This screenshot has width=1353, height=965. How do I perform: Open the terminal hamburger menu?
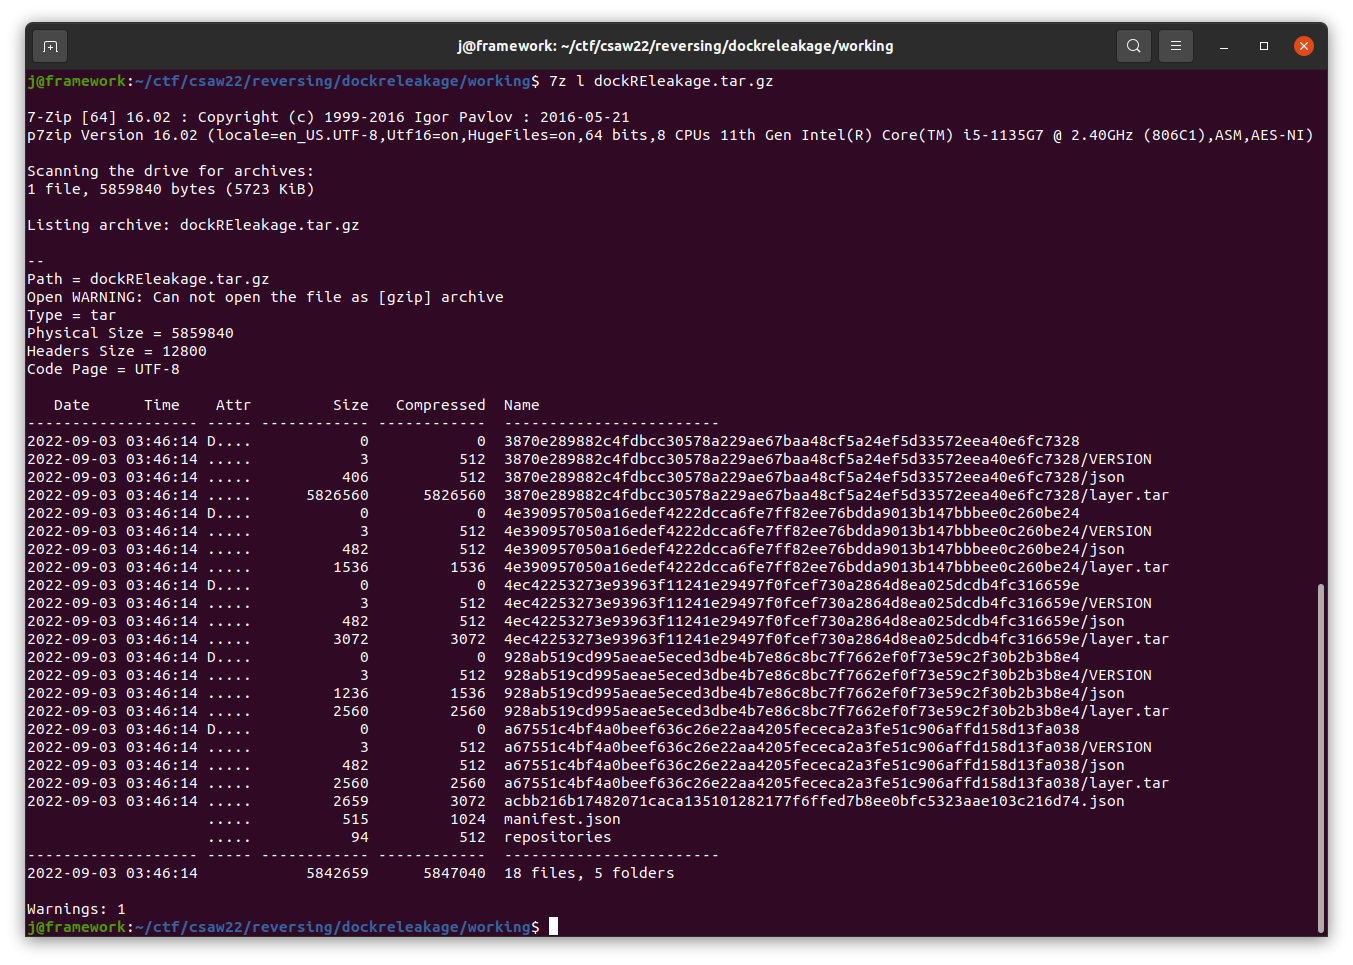coord(1176,46)
